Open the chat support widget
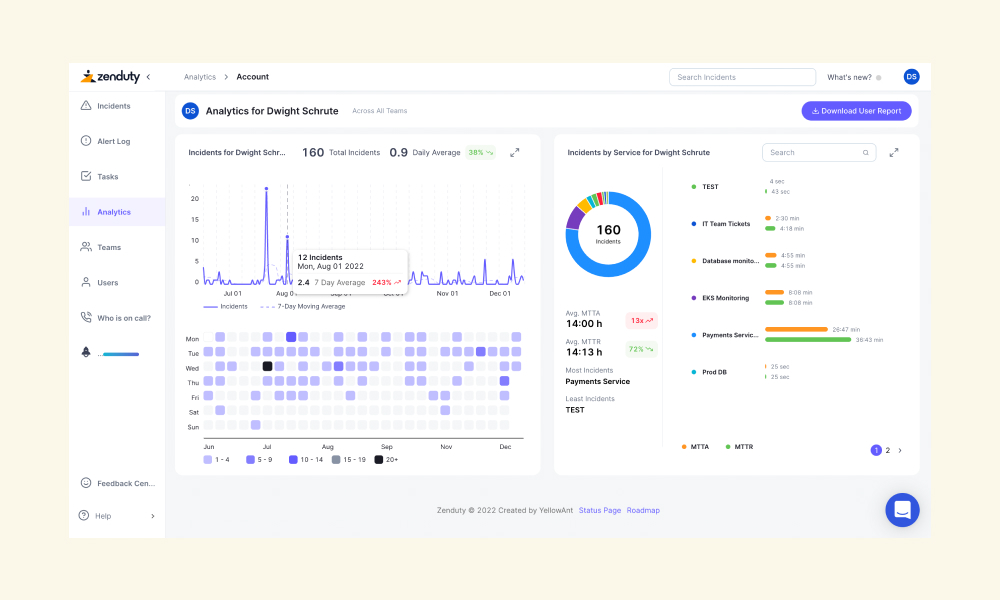1000x600 pixels. pos(902,509)
